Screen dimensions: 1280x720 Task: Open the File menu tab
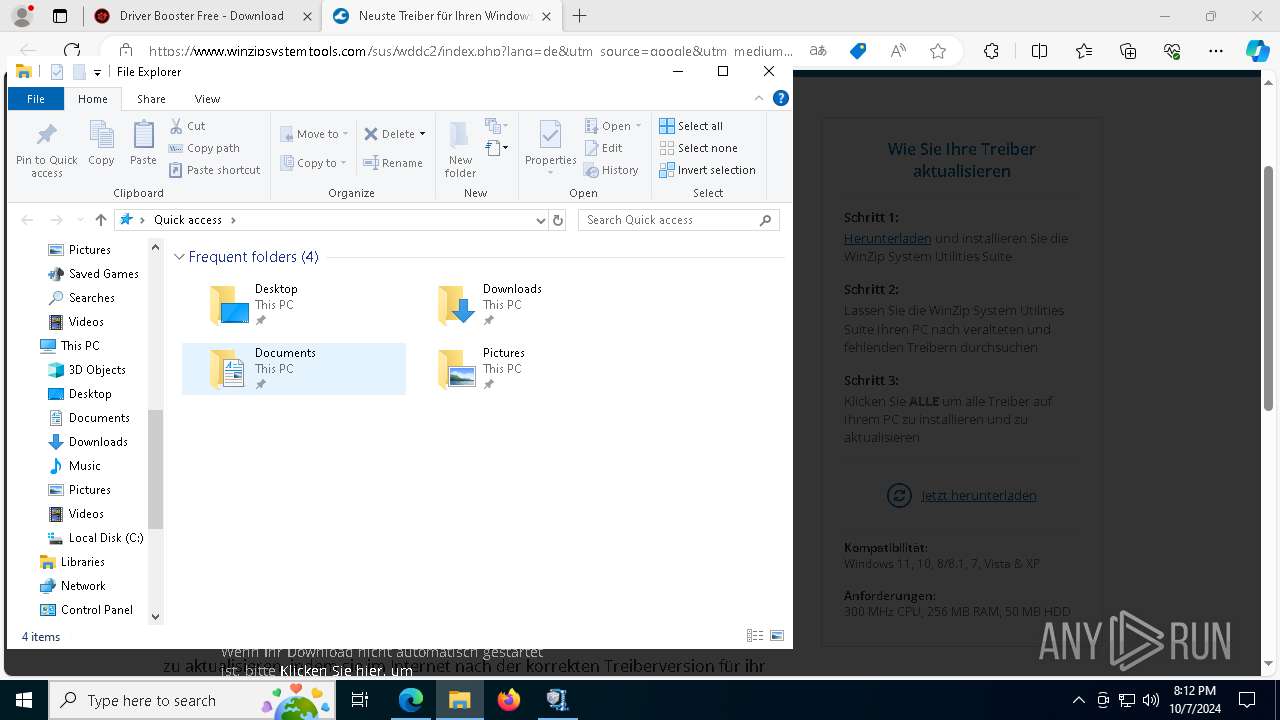point(36,99)
